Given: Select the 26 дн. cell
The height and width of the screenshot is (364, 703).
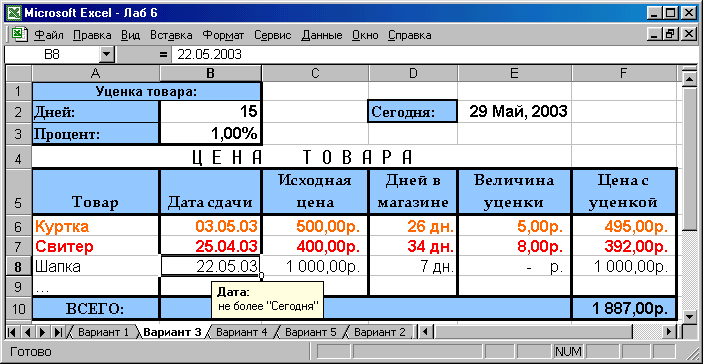Looking at the screenshot, I should coord(413,226).
